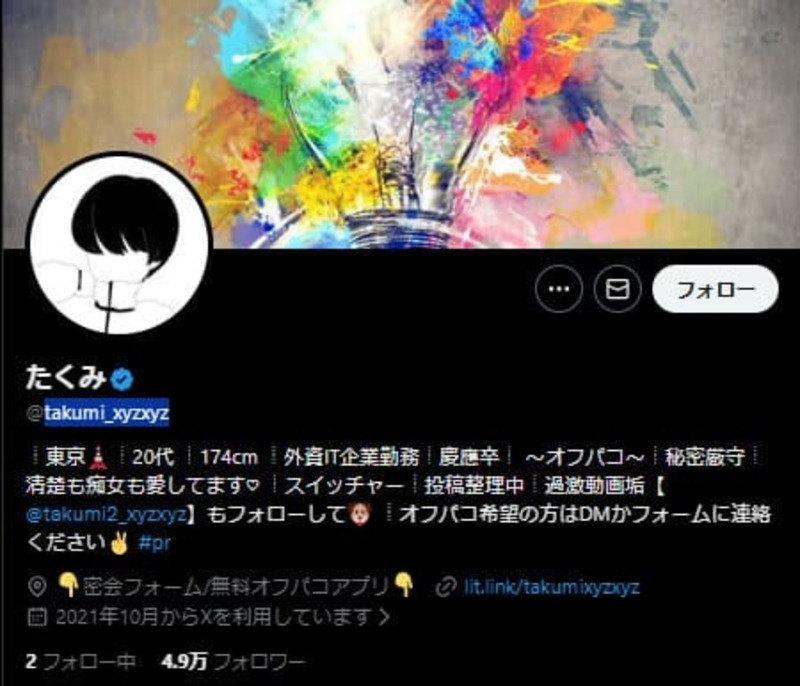Click the display name たくみ
The height and width of the screenshot is (686, 800).
point(66,377)
